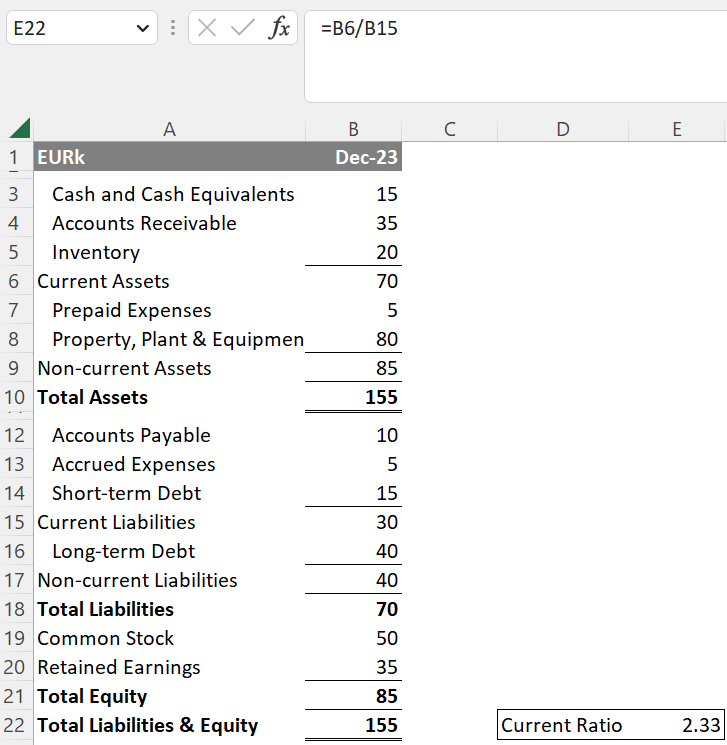
Task: Select the Current Ratio label cell
Action: tap(563, 726)
